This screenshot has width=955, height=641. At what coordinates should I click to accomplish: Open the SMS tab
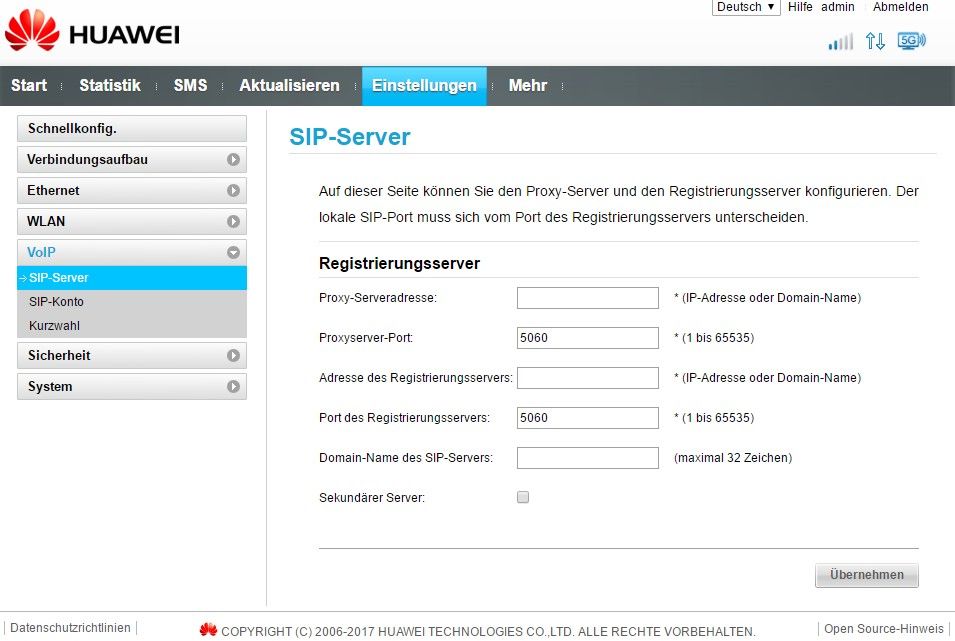pyautogui.click(x=190, y=86)
